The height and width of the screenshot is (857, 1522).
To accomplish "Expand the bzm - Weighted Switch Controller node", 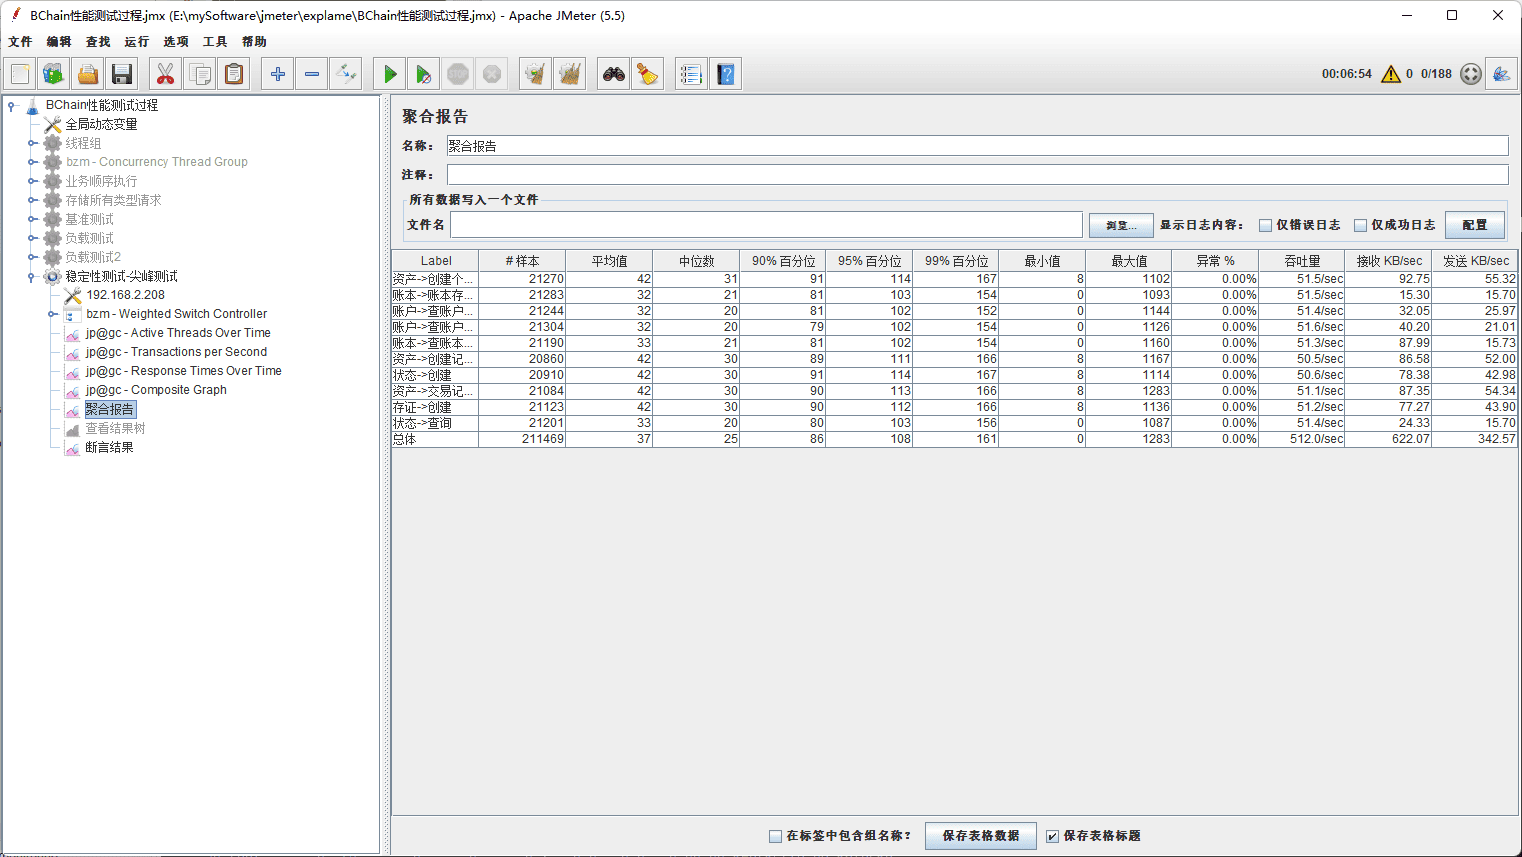I will 52,314.
